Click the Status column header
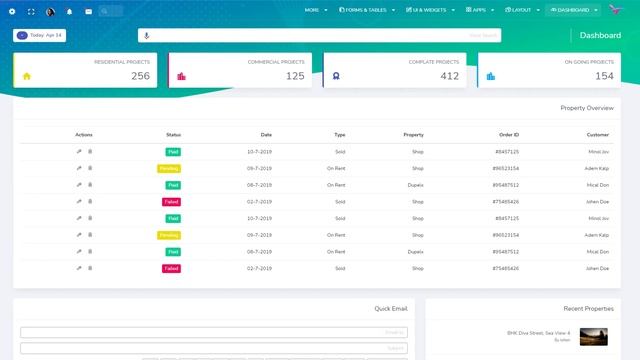This screenshot has width=640, height=360. tap(173, 135)
